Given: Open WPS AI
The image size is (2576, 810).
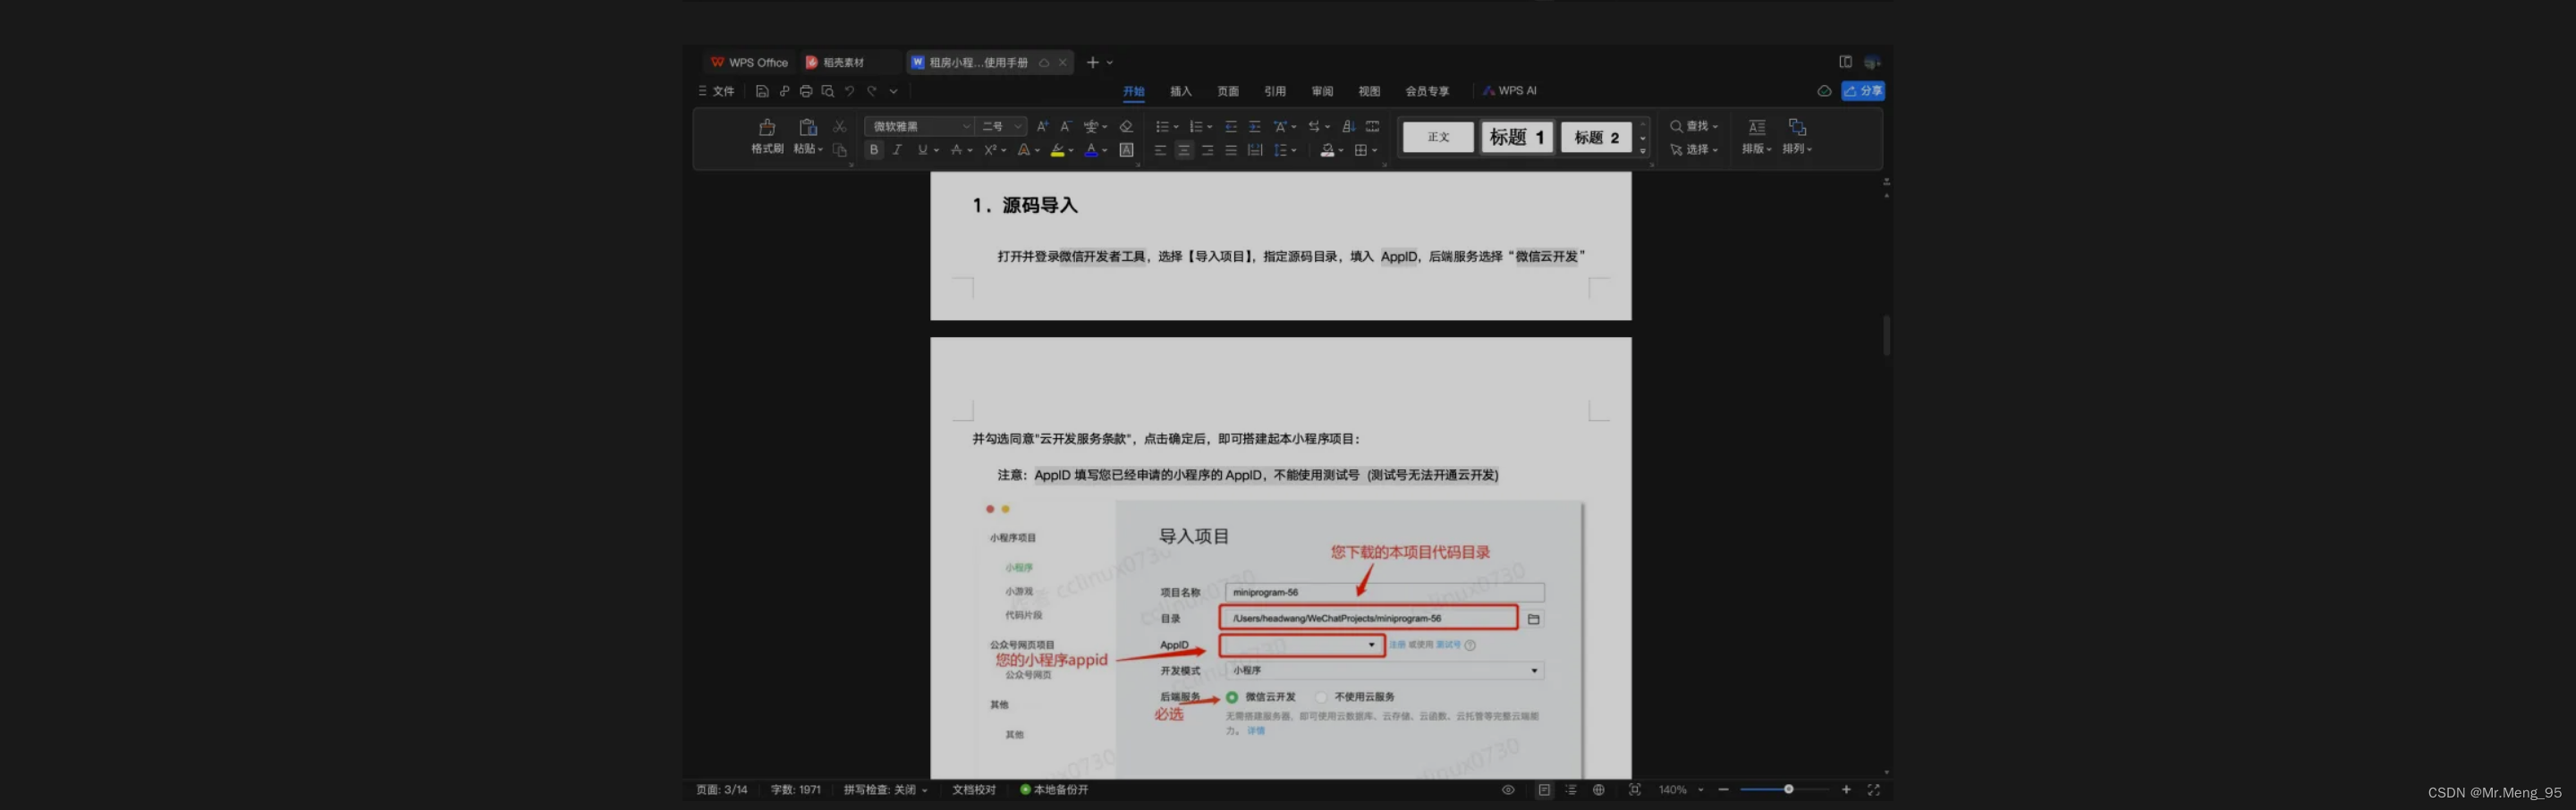Looking at the screenshot, I should pos(1510,91).
